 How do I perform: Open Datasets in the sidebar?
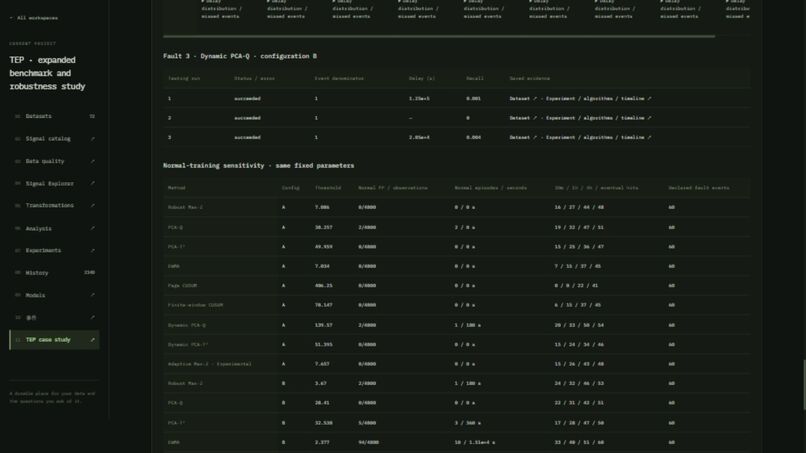(54, 116)
